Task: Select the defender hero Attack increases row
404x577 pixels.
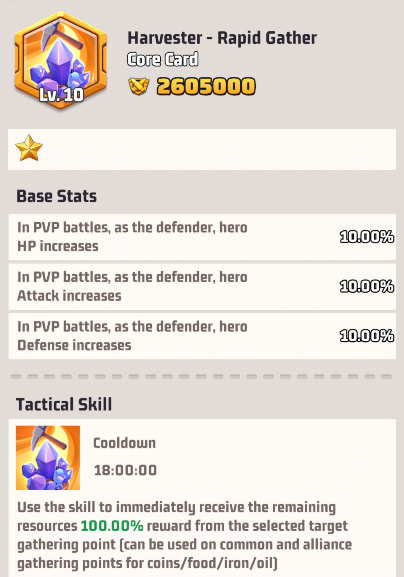Action: click(x=202, y=286)
